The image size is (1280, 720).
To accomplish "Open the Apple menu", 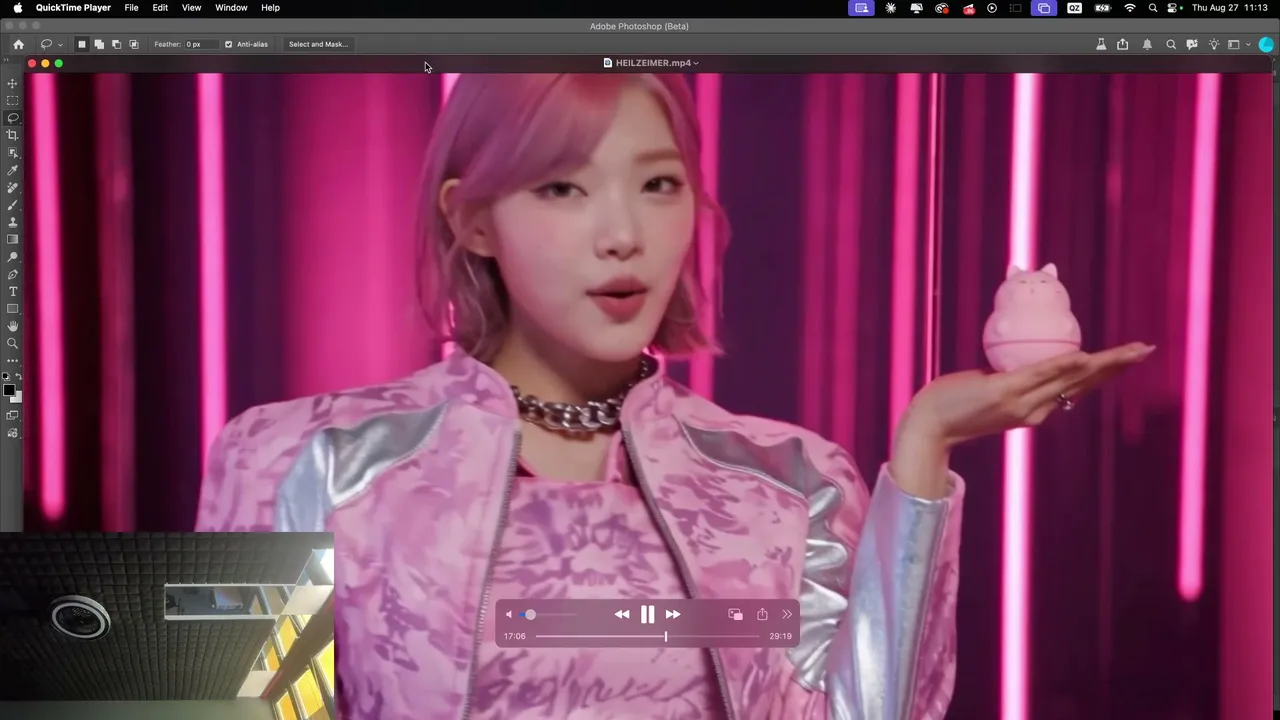I will pos(17,8).
